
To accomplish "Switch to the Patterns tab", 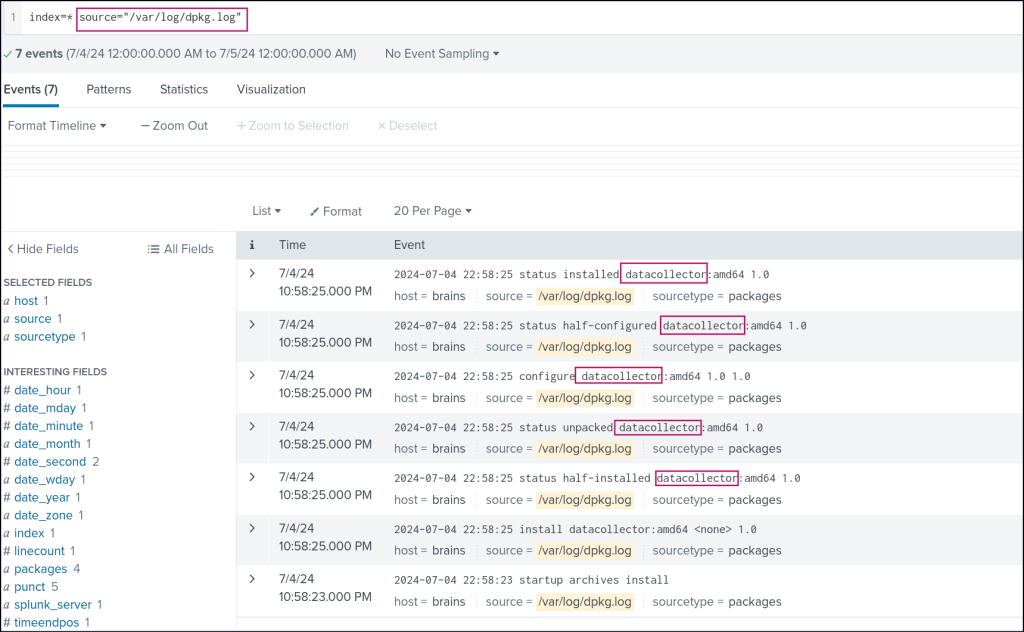I will [108, 89].
